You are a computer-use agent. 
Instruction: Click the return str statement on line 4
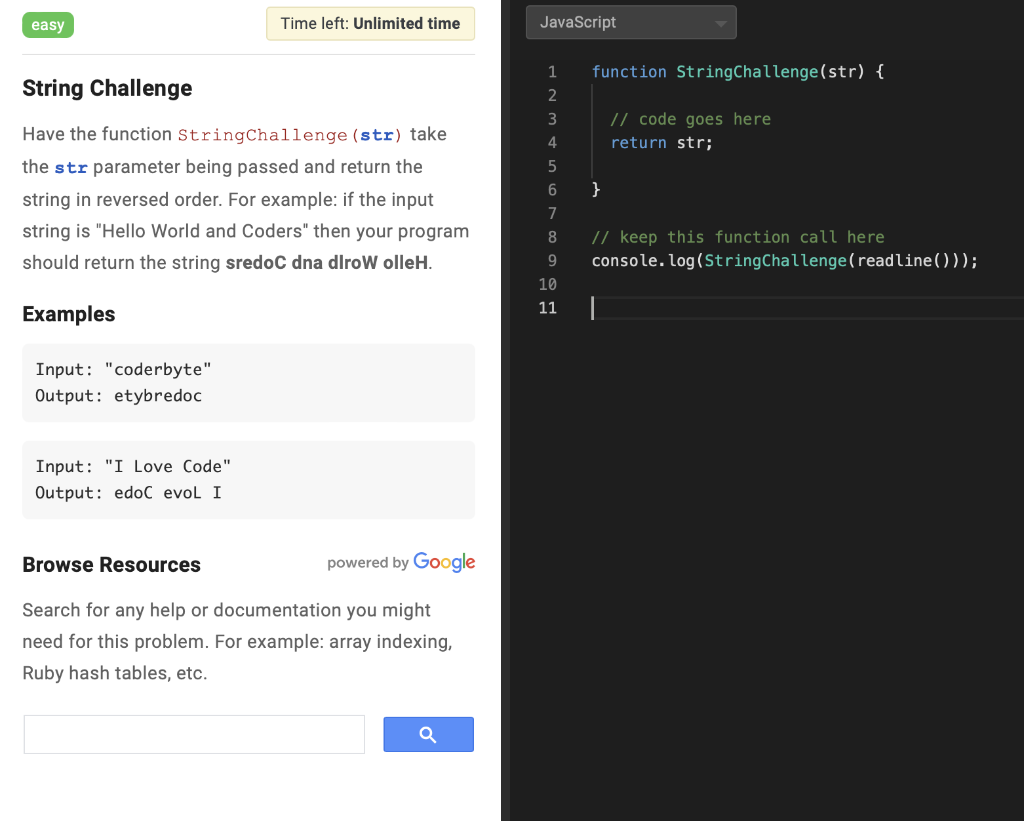coord(660,143)
